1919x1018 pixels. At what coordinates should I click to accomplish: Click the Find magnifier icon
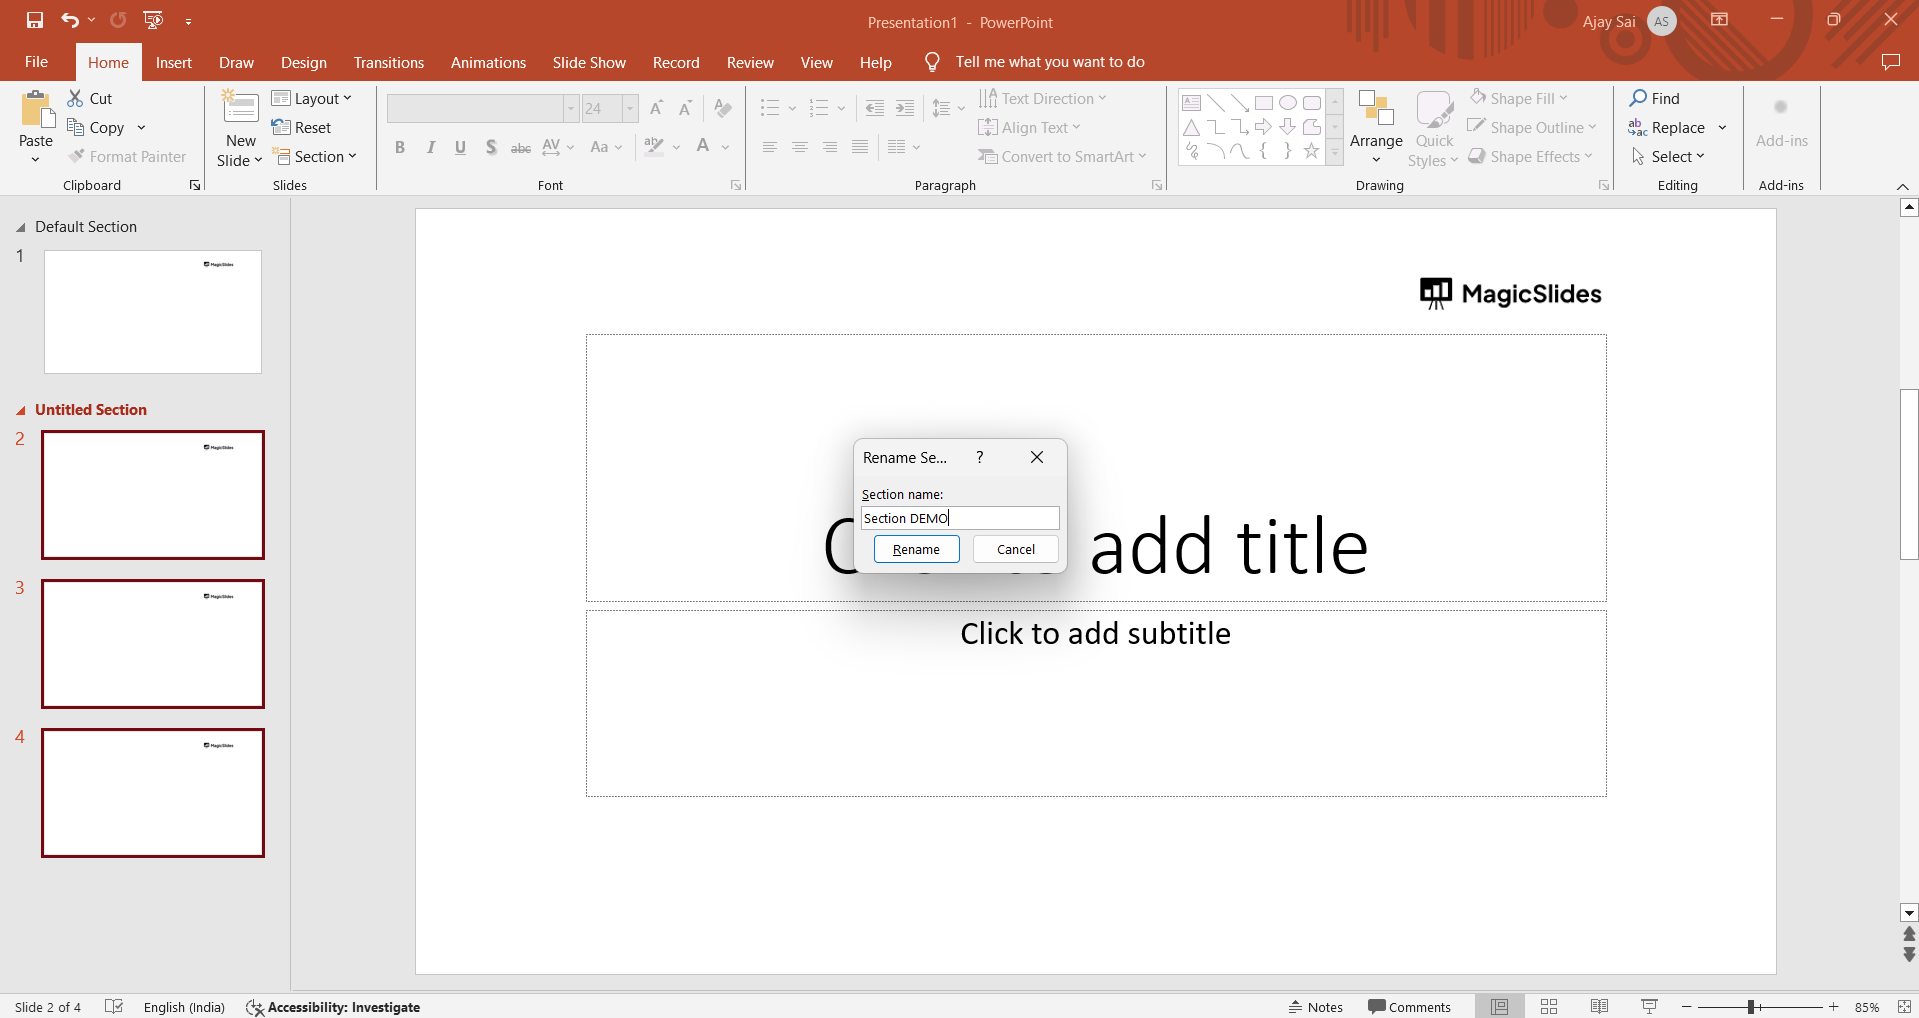[1638, 98]
